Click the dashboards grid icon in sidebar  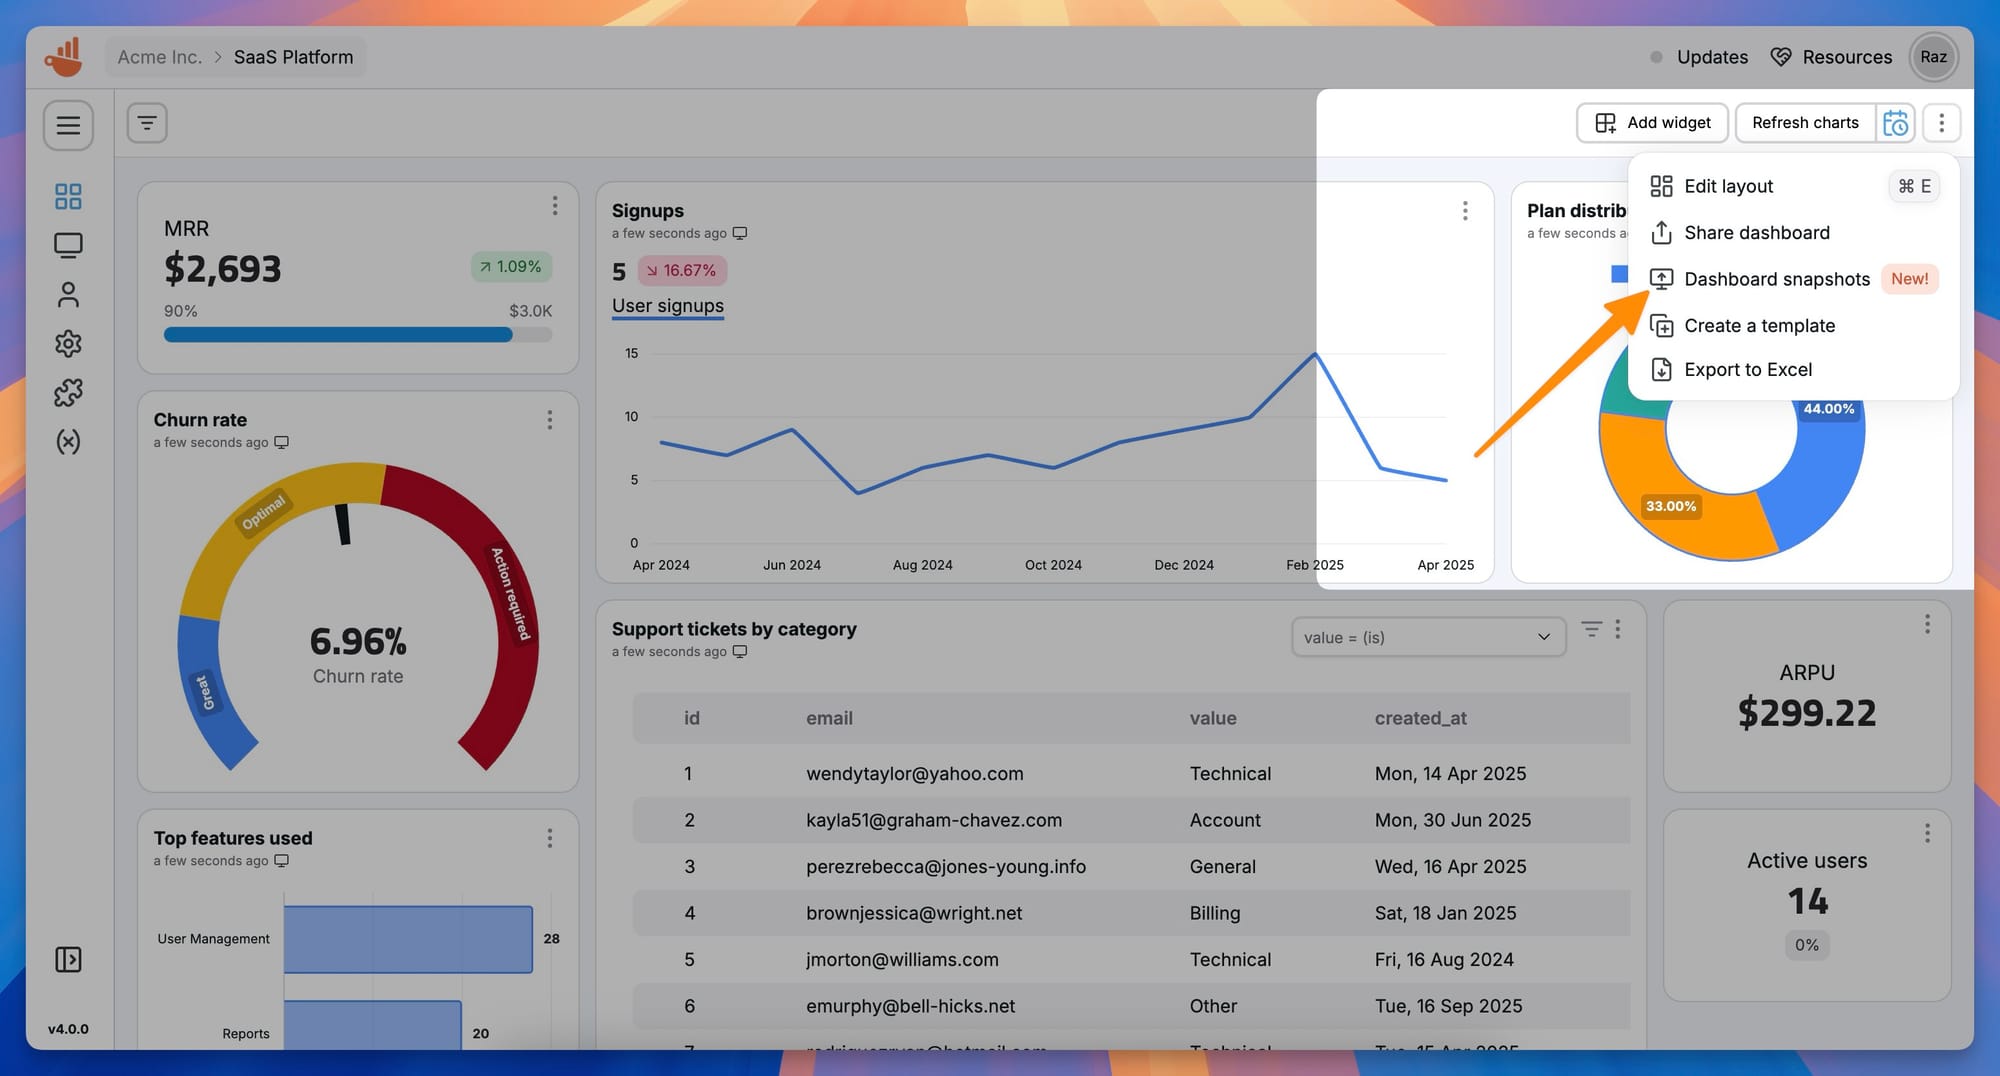click(x=68, y=196)
